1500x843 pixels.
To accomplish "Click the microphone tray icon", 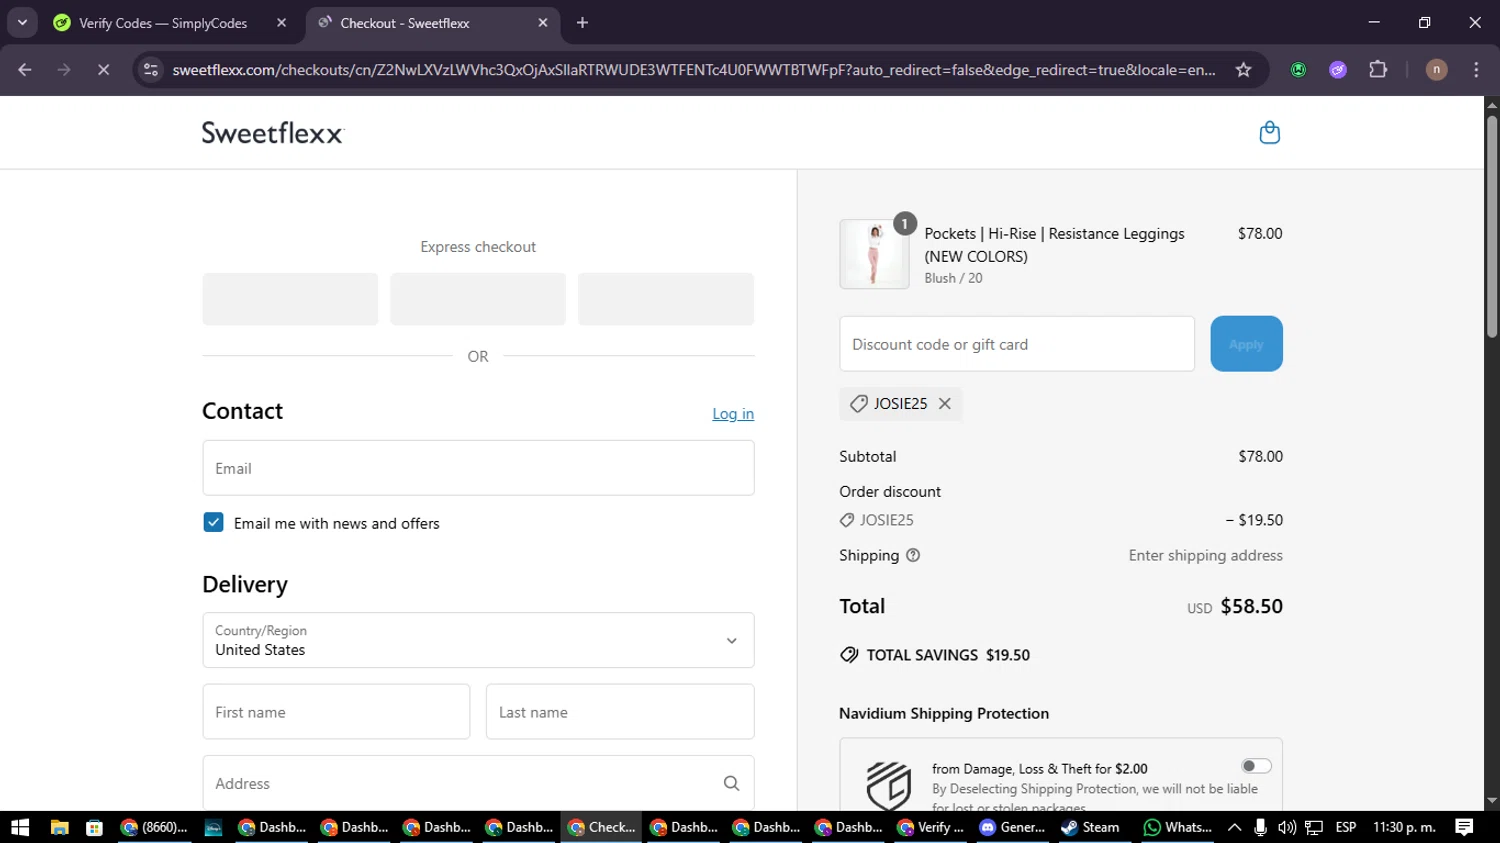I will tap(1260, 827).
